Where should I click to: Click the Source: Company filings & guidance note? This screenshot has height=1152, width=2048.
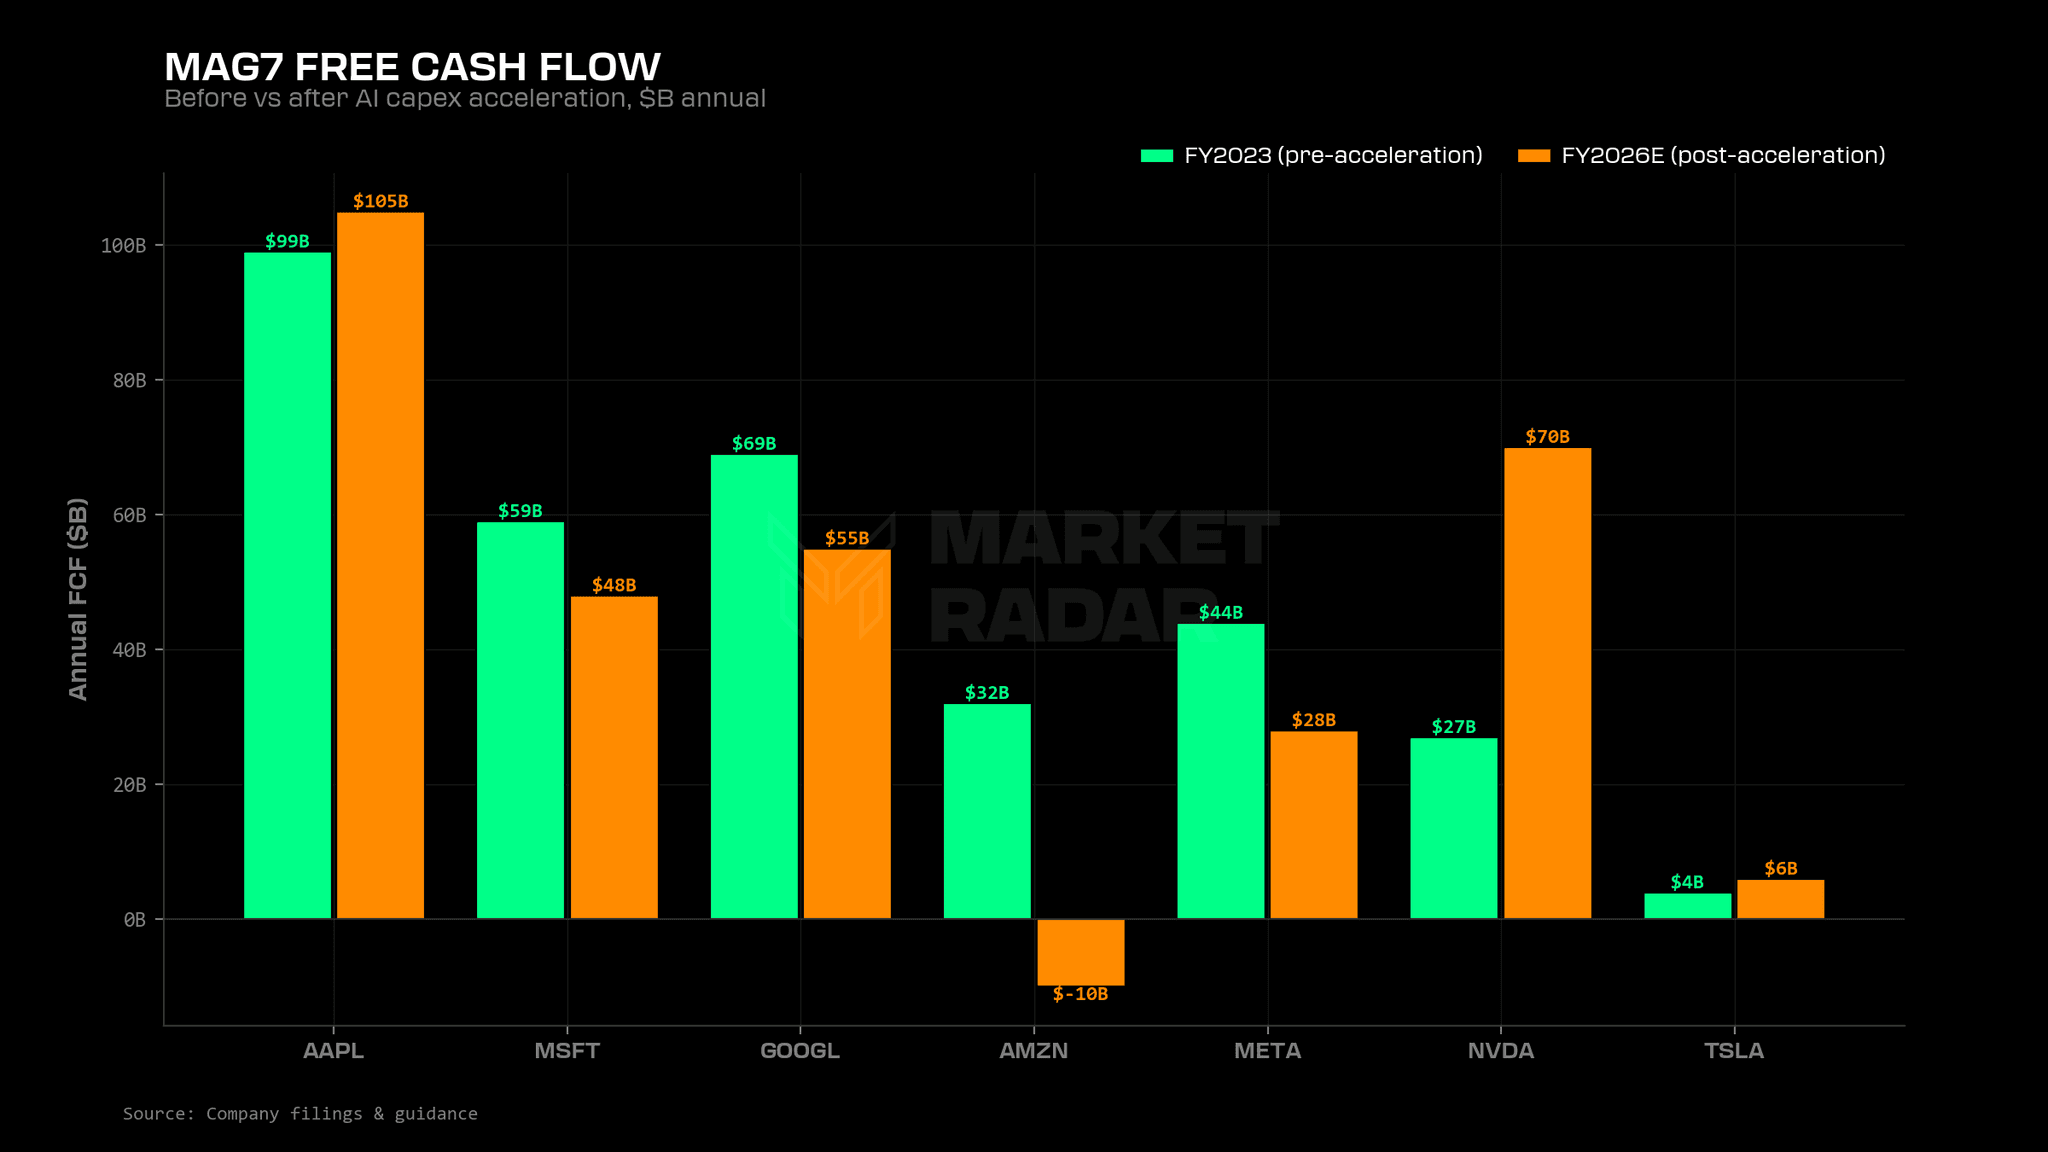click(x=300, y=1114)
